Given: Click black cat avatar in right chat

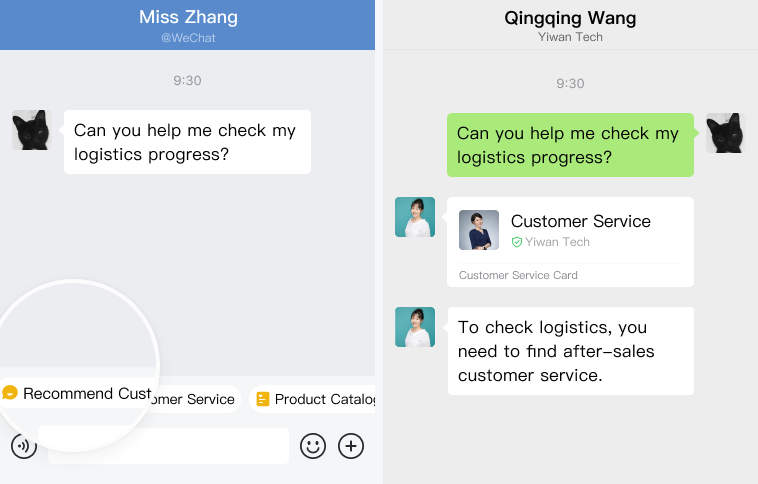Looking at the screenshot, I should pos(726,133).
